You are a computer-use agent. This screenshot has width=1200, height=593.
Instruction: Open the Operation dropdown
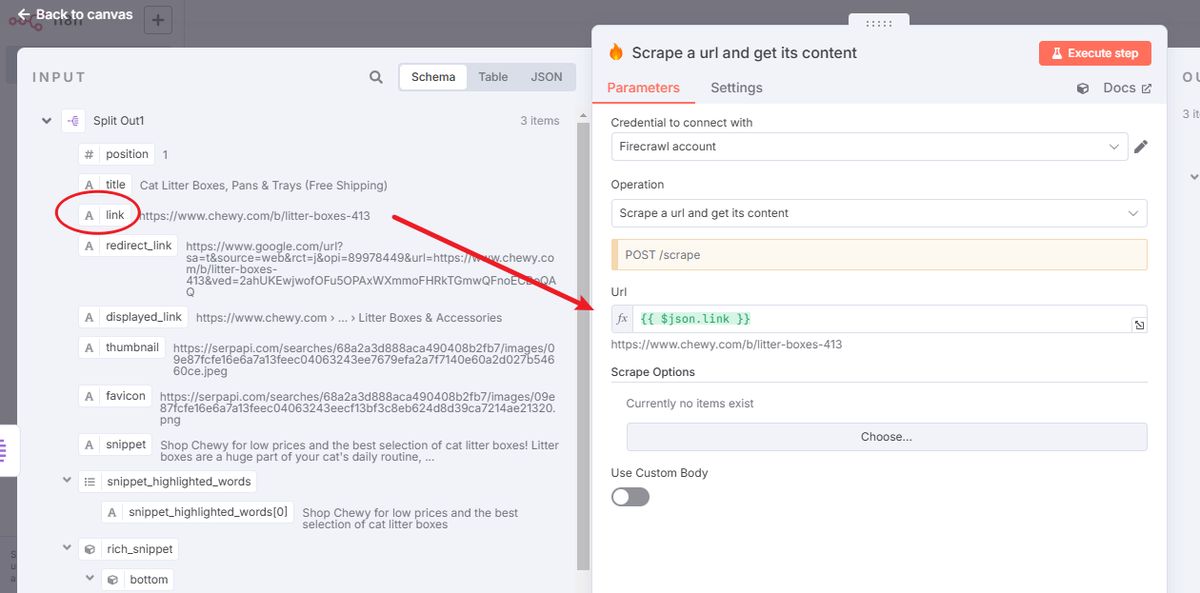click(878, 213)
